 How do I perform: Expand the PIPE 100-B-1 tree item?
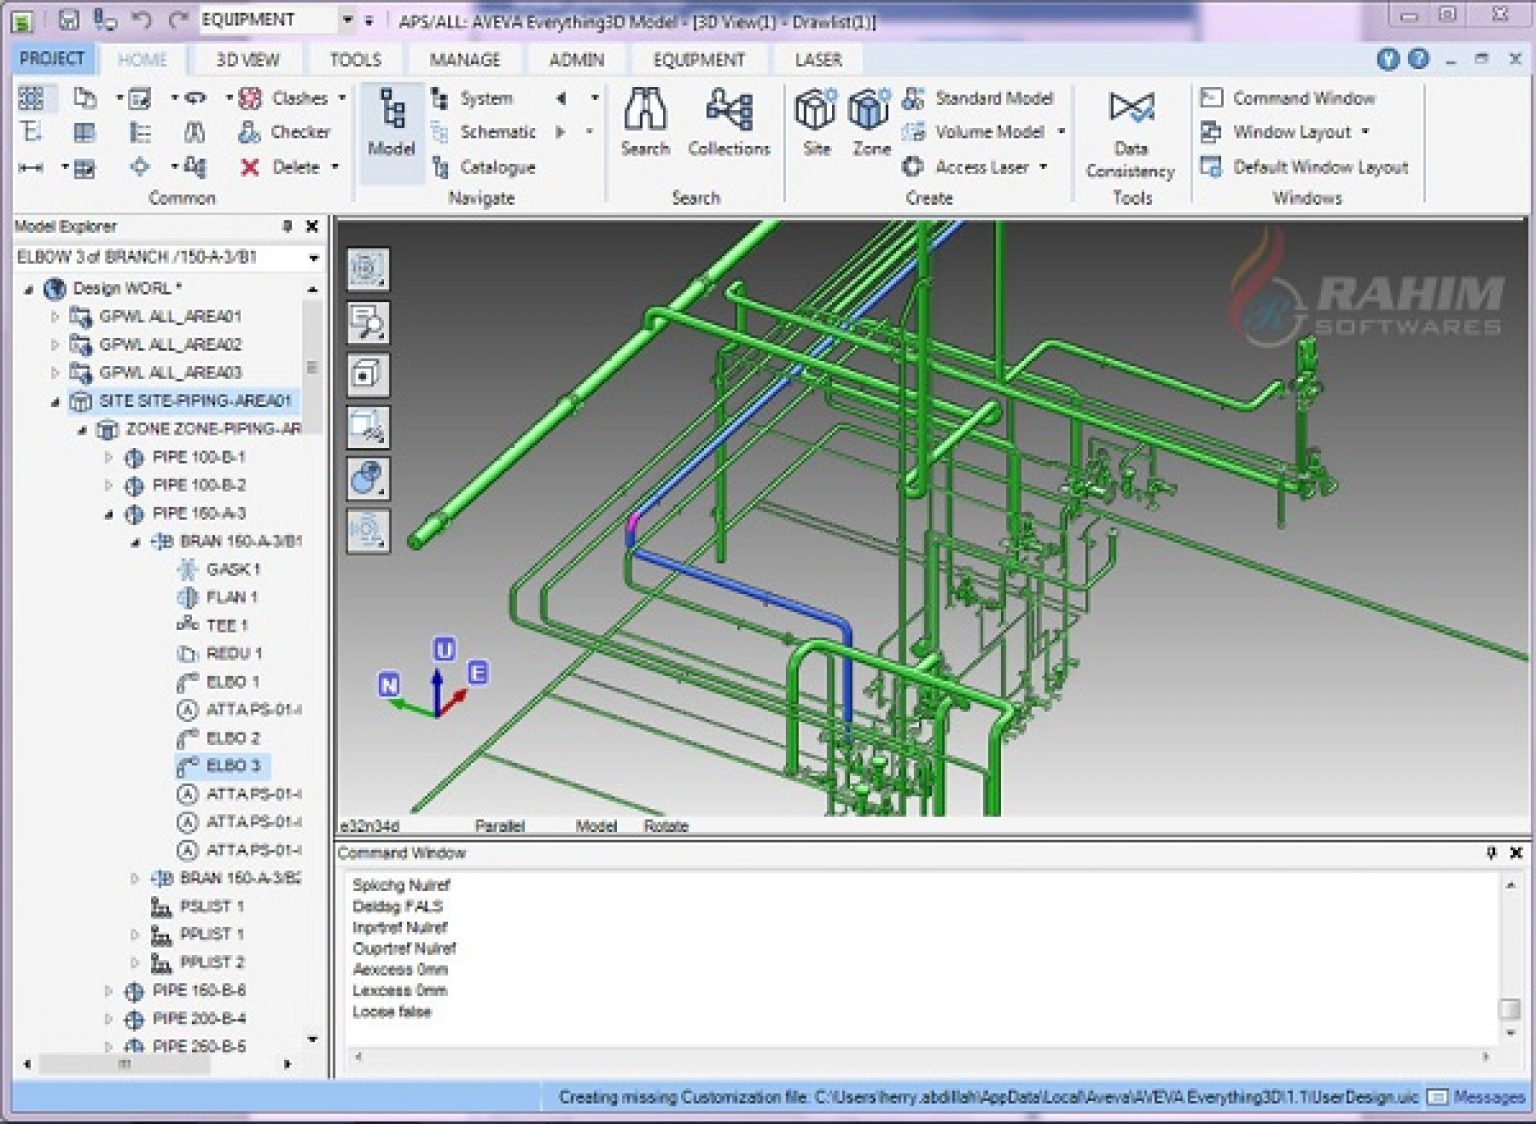click(x=108, y=457)
